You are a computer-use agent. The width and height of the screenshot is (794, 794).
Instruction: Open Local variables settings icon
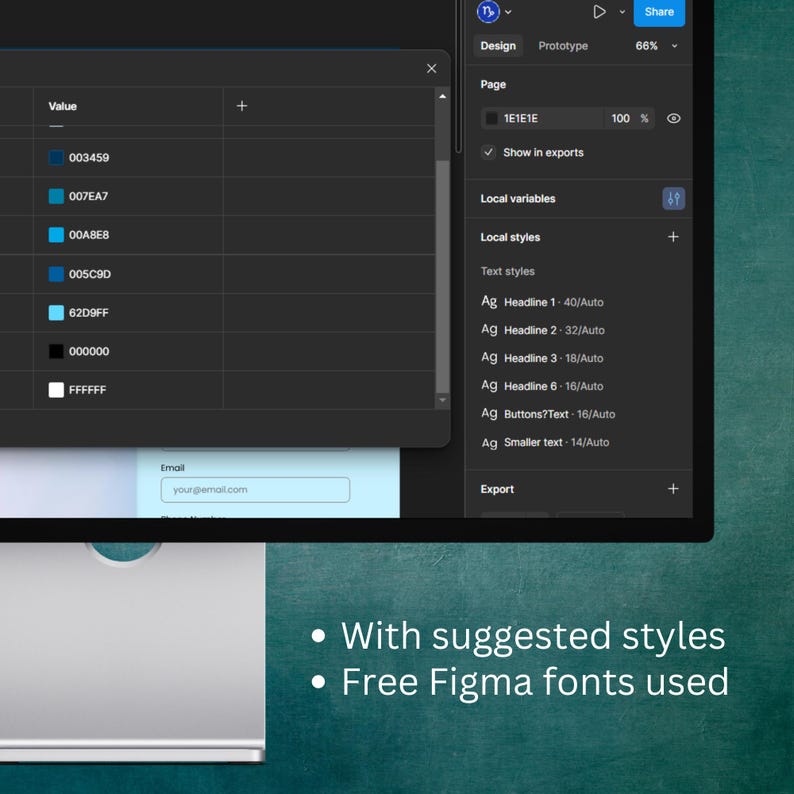(673, 198)
